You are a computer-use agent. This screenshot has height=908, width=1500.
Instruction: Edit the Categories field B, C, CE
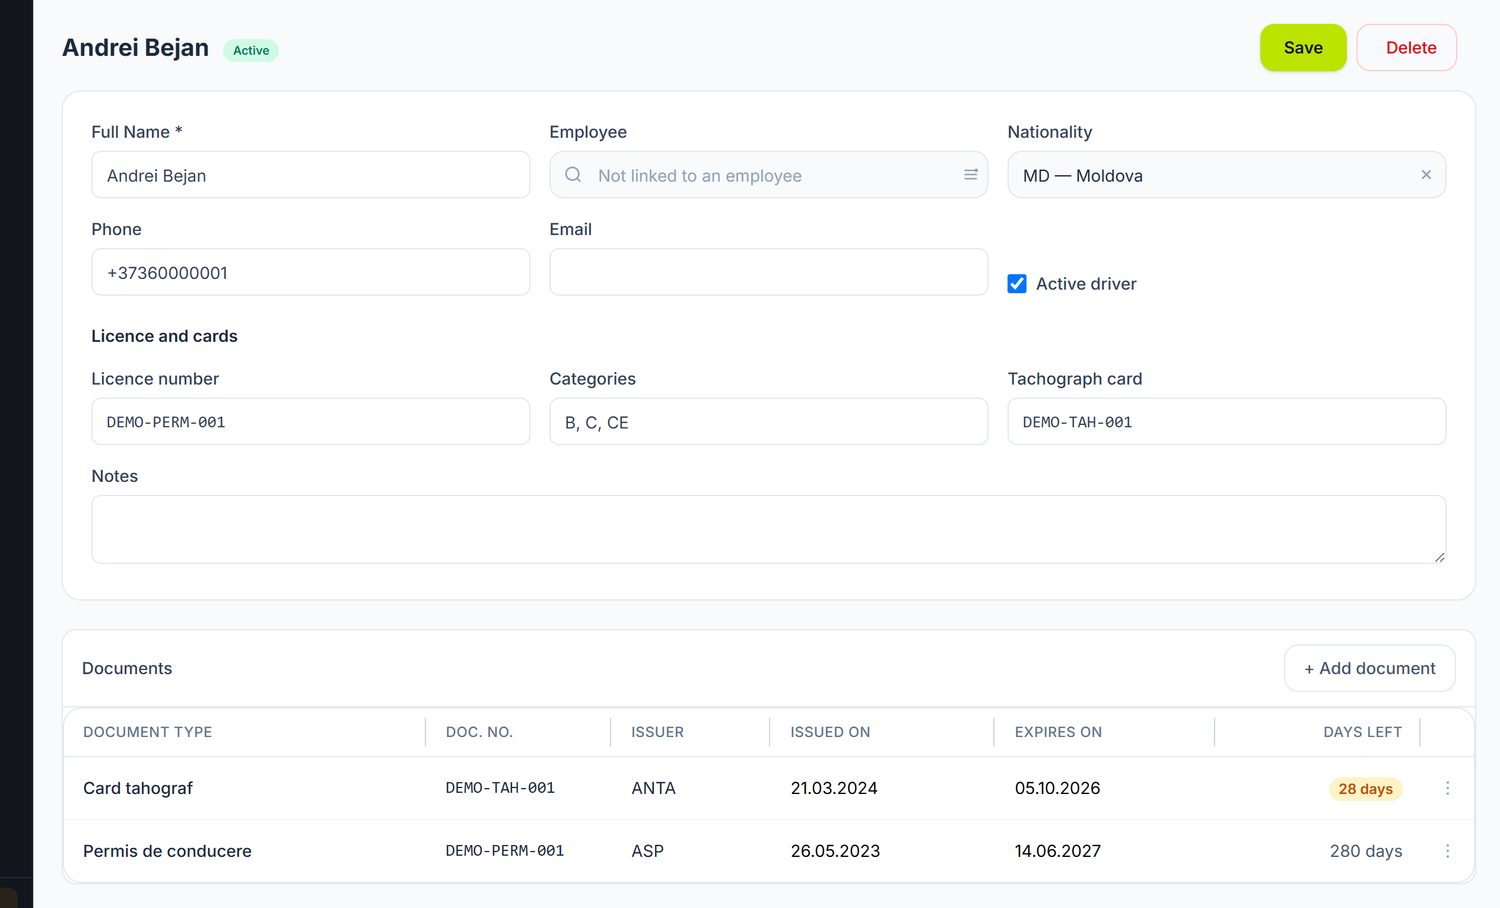pos(768,422)
